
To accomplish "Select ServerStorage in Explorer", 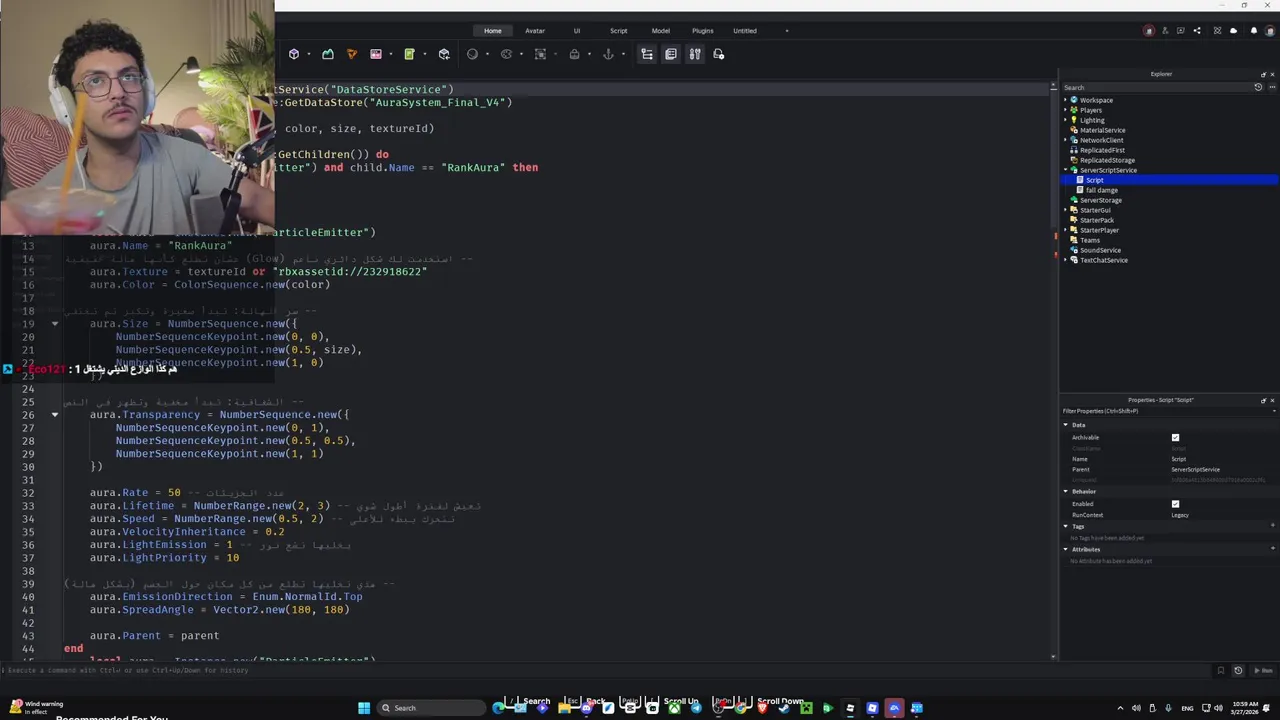I will [x=1100, y=200].
